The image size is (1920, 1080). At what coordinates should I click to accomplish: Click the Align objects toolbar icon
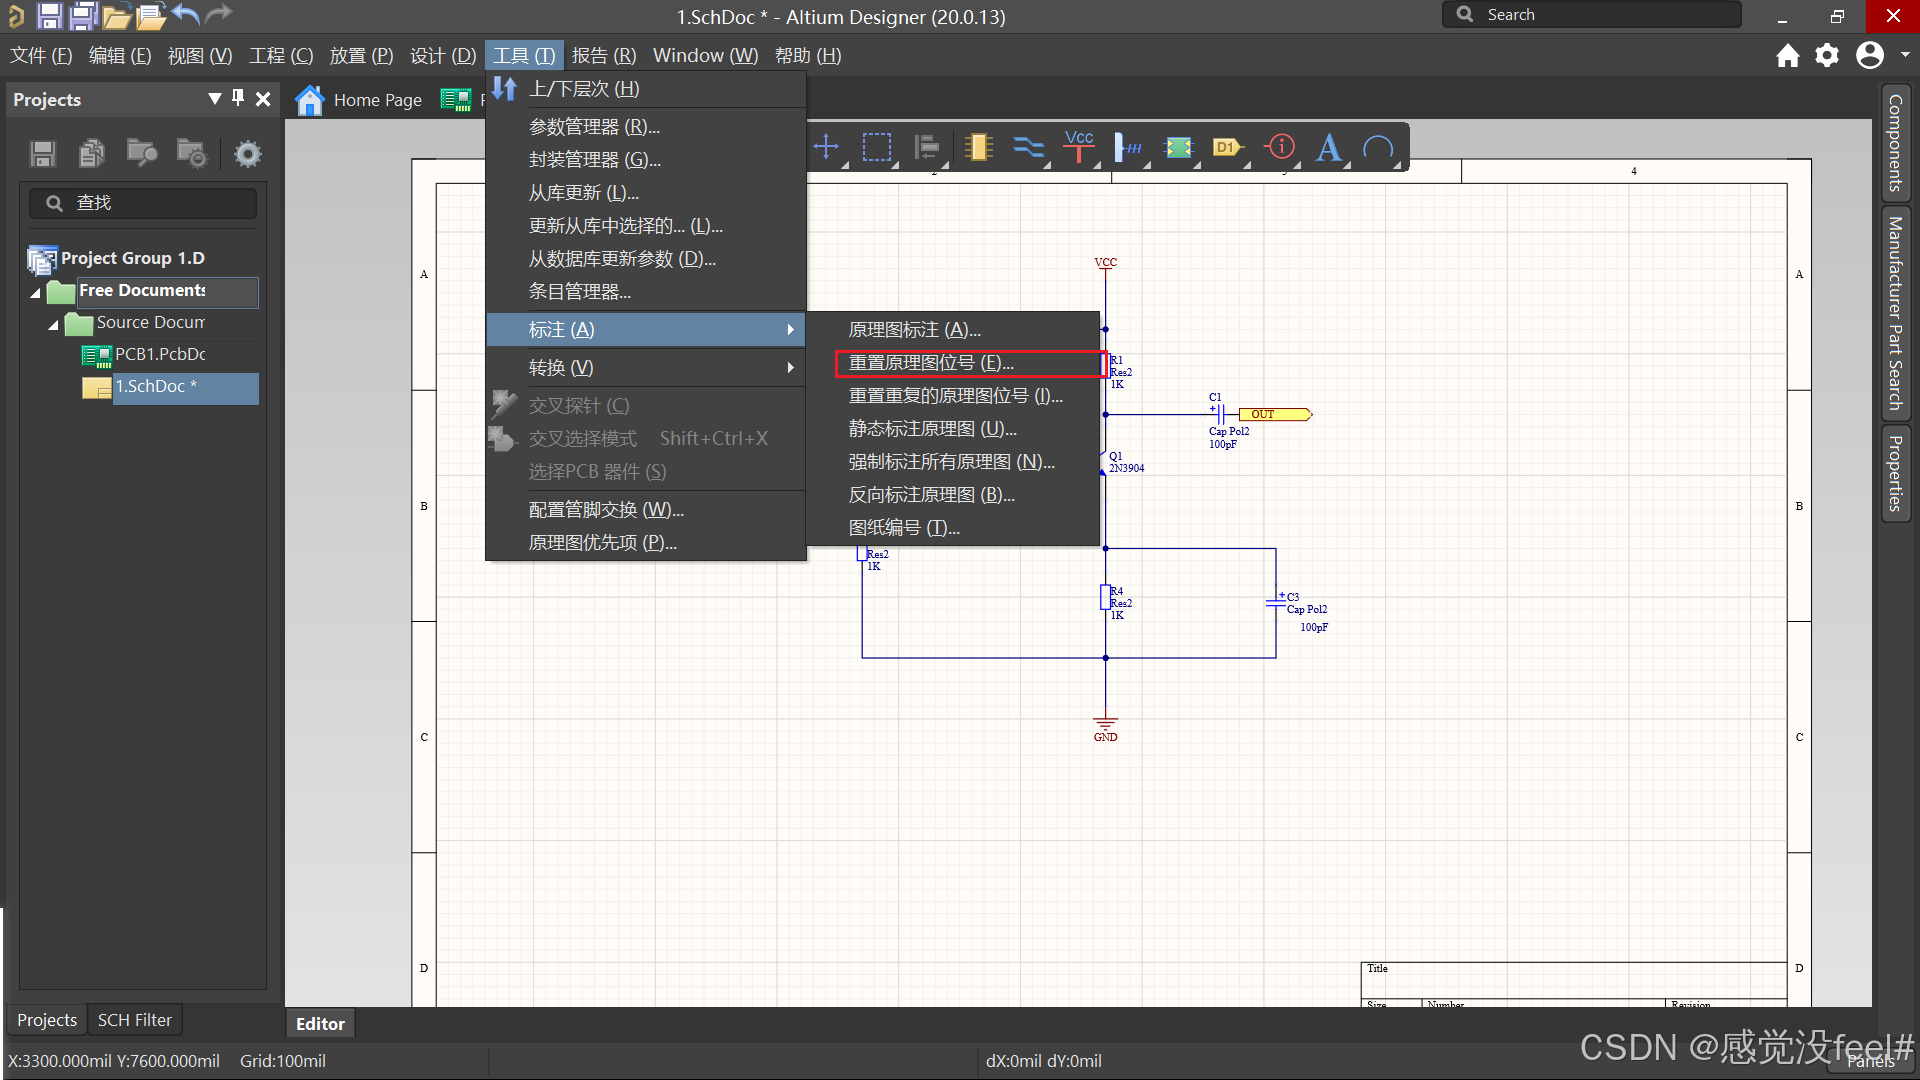927,148
